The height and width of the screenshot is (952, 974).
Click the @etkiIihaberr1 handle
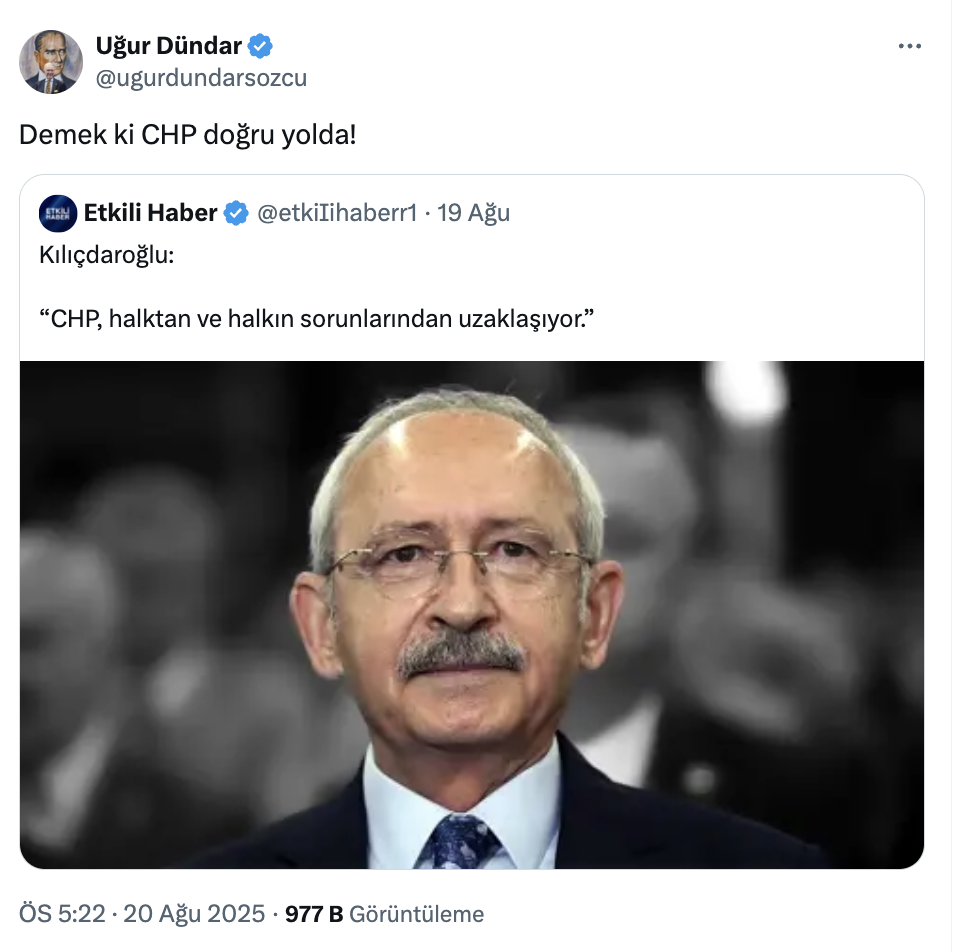pos(337,213)
